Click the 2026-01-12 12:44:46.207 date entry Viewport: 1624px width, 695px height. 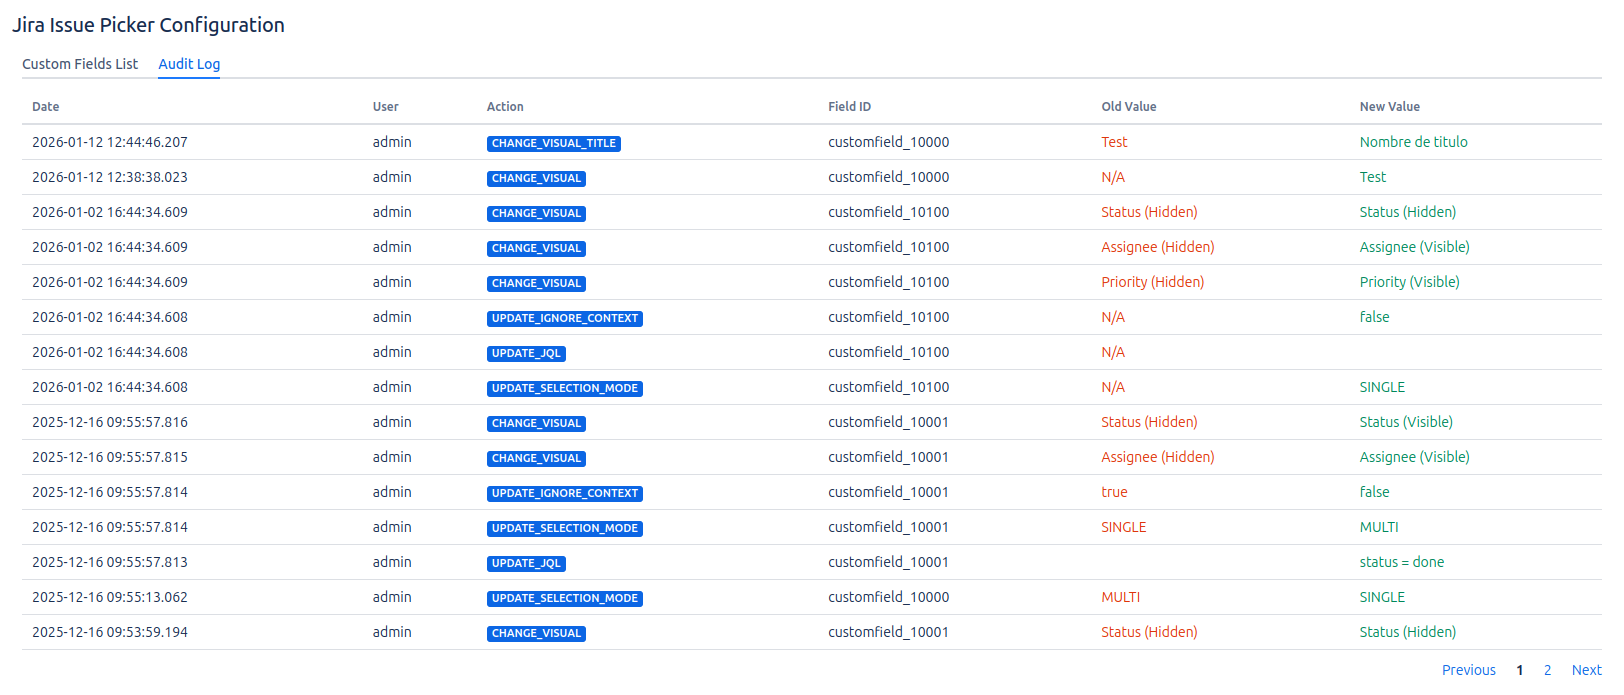point(110,142)
